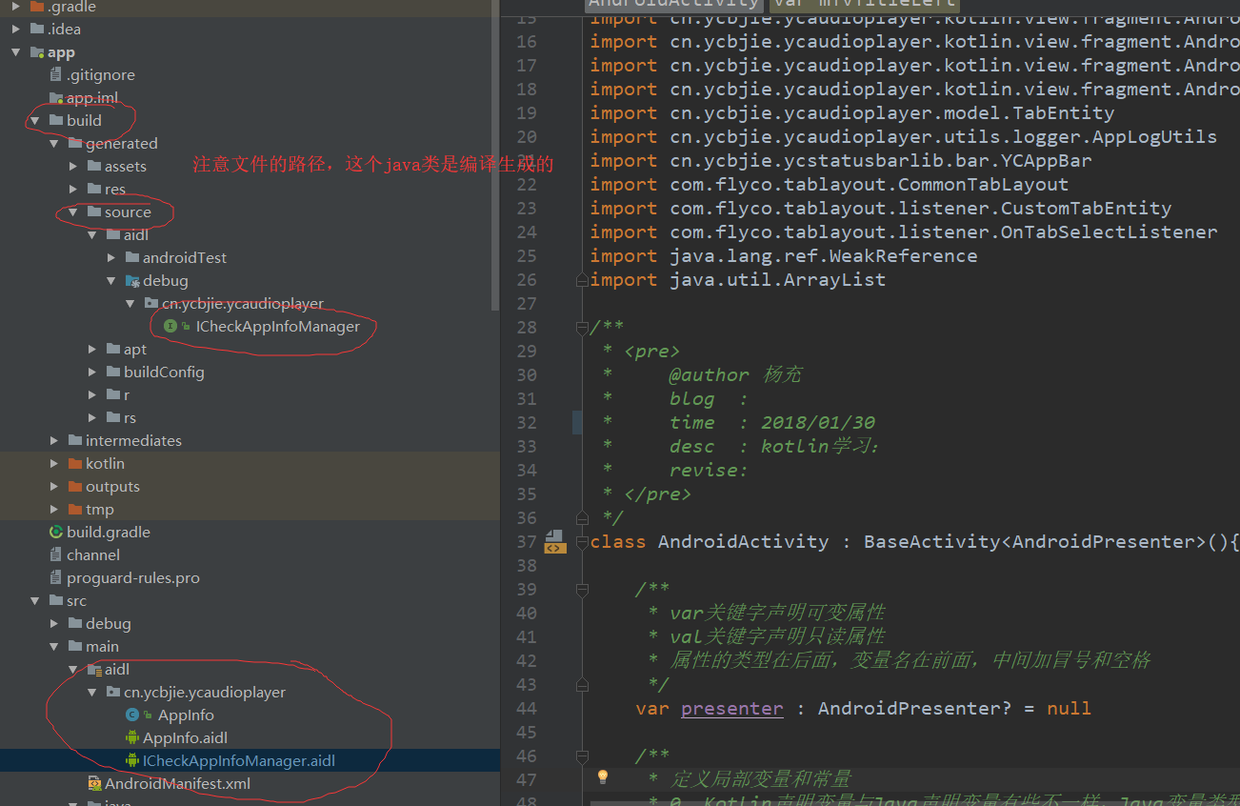Viewport: 1240px width, 806px height.
Task: Select the main folder under src
Action: [102, 646]
